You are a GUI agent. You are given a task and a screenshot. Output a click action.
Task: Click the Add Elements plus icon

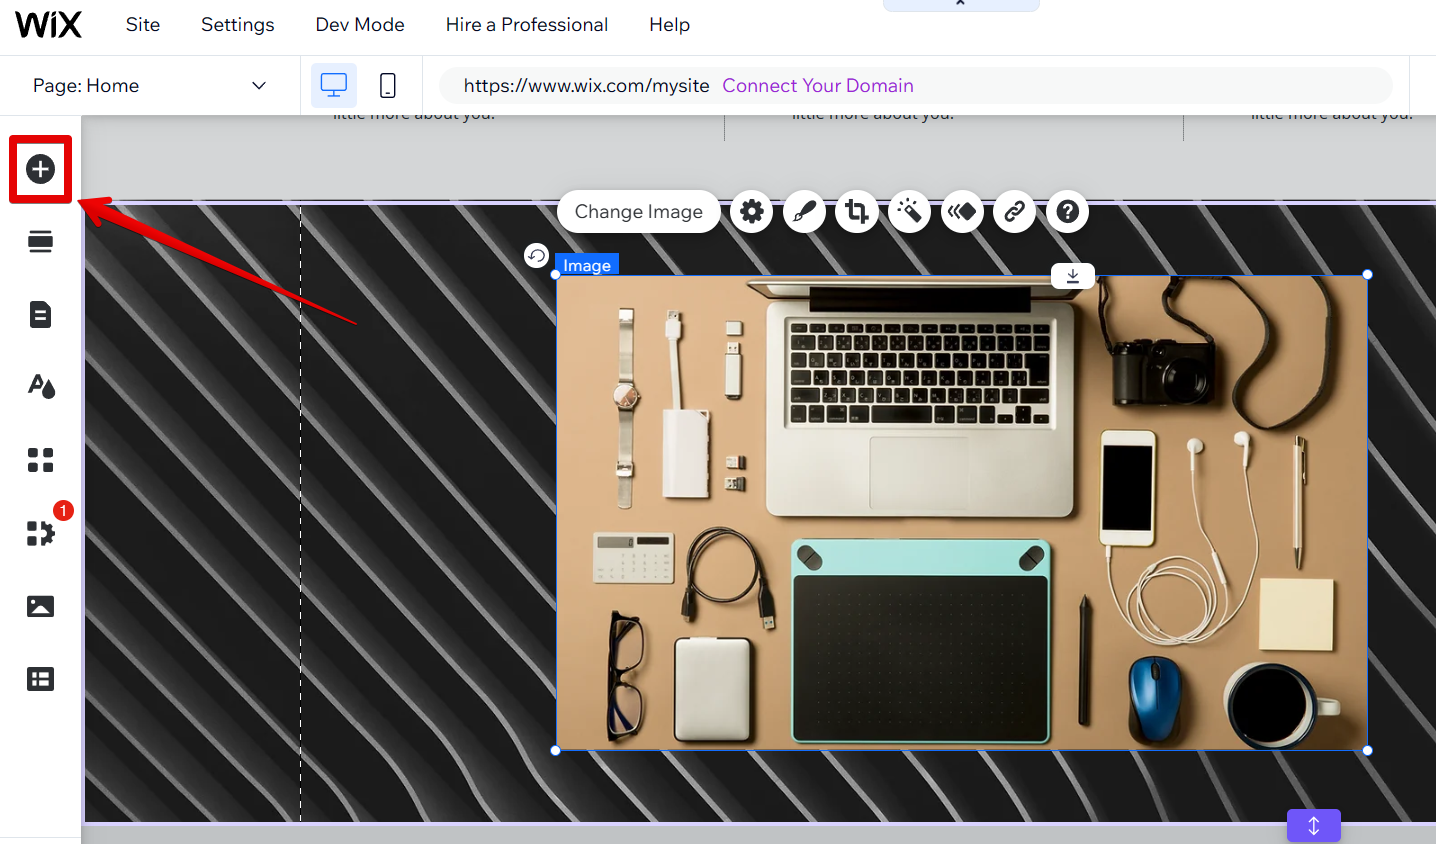click(x=40, y=169)
